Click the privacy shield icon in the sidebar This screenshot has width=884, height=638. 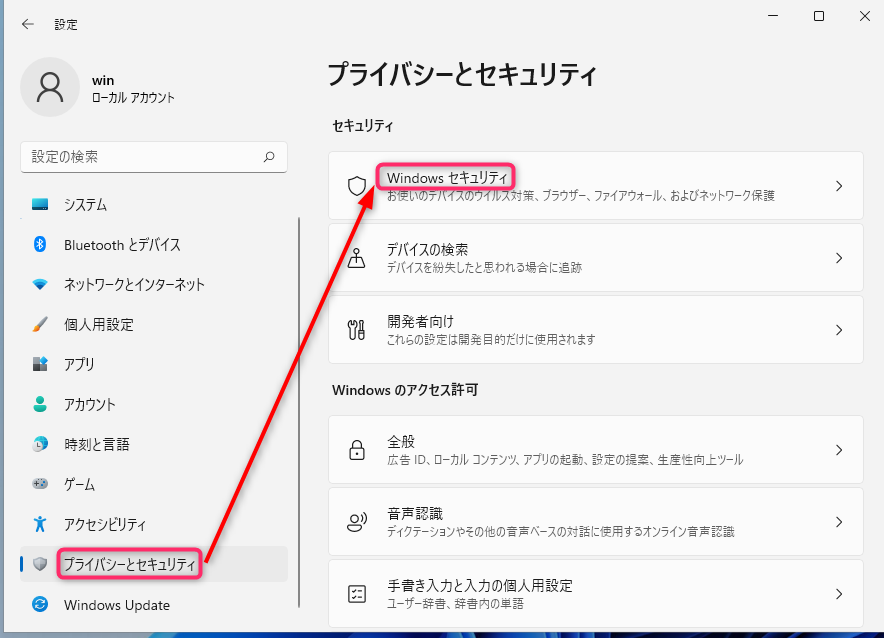click(x=40, y=564)
